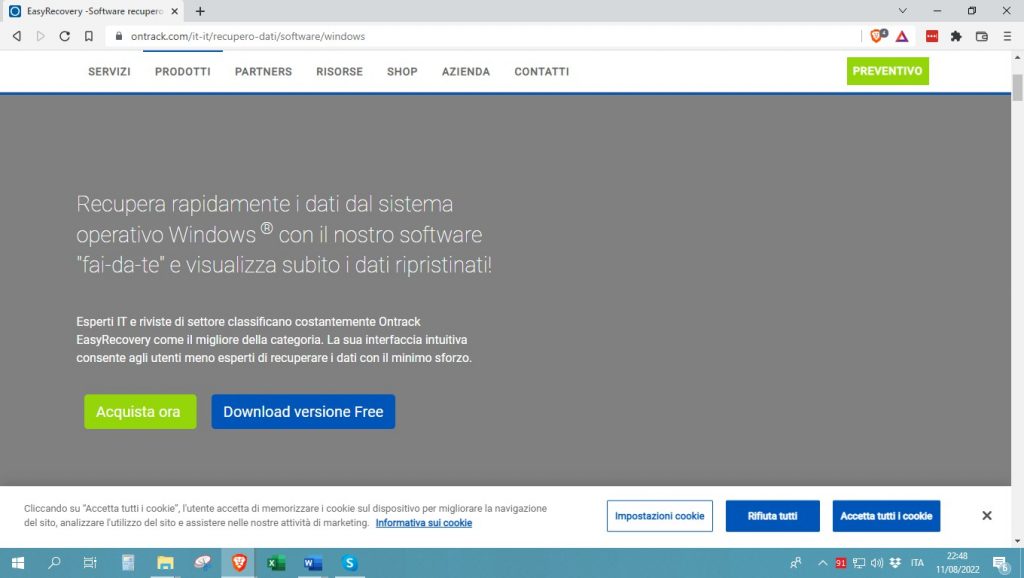Open the Informativa sui cookie link
The image size is (1024, 578).
click(423, 523)
